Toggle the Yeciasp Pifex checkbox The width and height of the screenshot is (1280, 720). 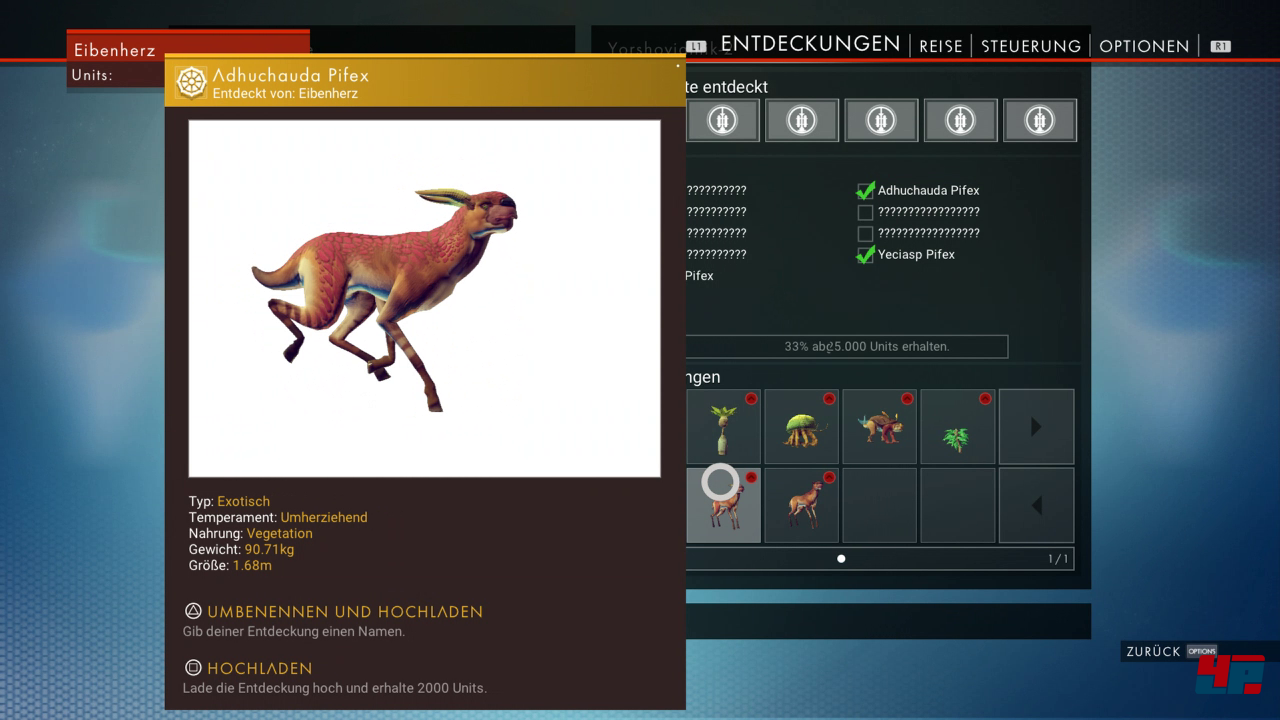865,254
